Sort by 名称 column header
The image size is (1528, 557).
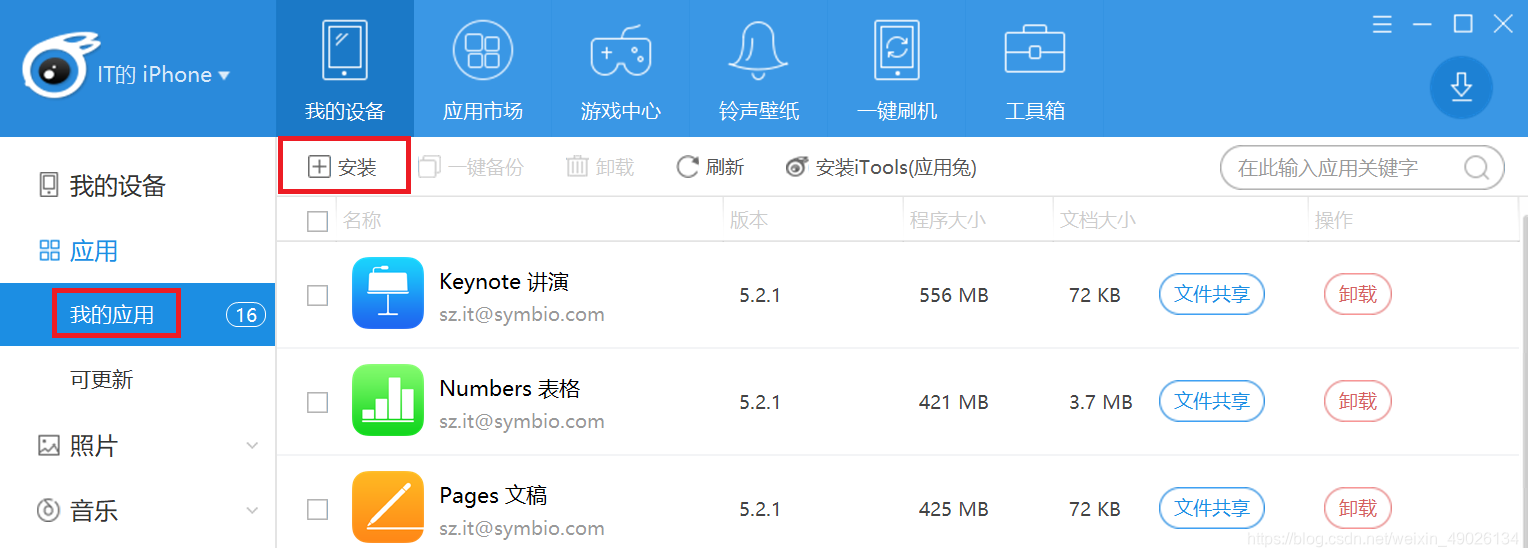[362, 221]
